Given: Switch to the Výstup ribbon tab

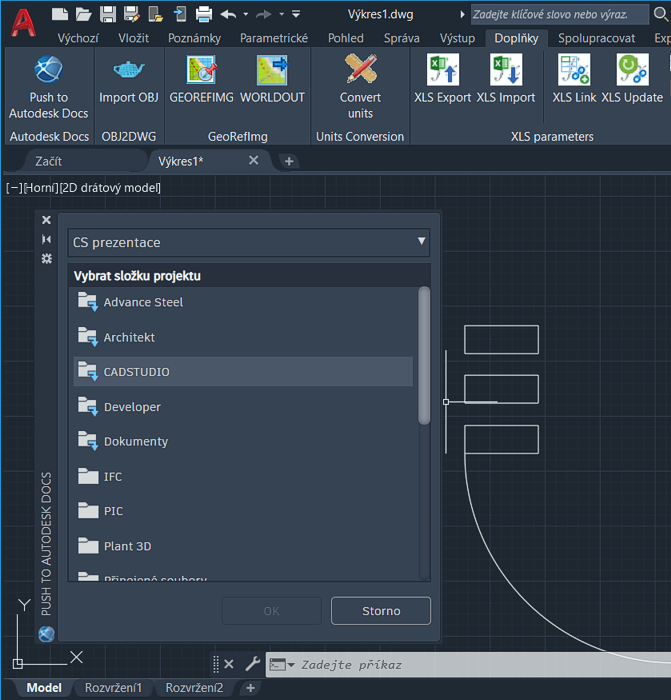Looking at the screenshot, I should click(457, 38).
